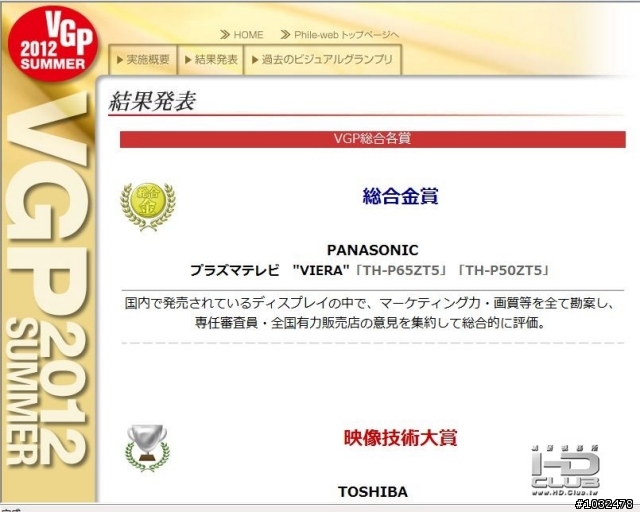Image resolution: width=640 pixels, height=512 pixels.
Task: Click the プラズマテレビ "VIERA" product text
Action: [270, 270]
